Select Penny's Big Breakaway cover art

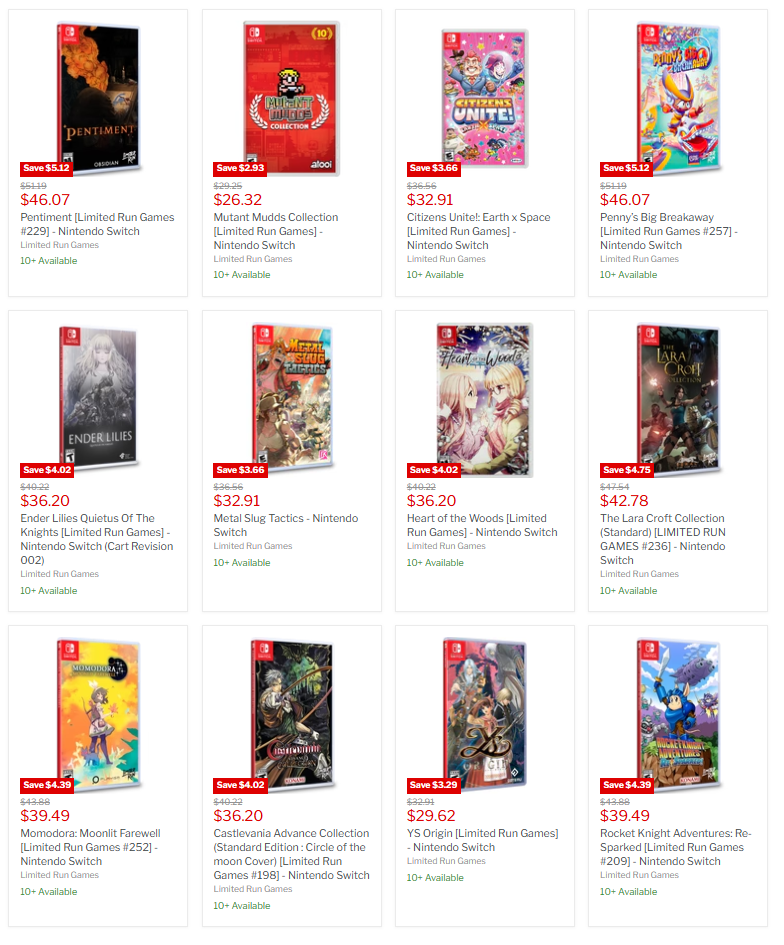(x=679, y=98)
